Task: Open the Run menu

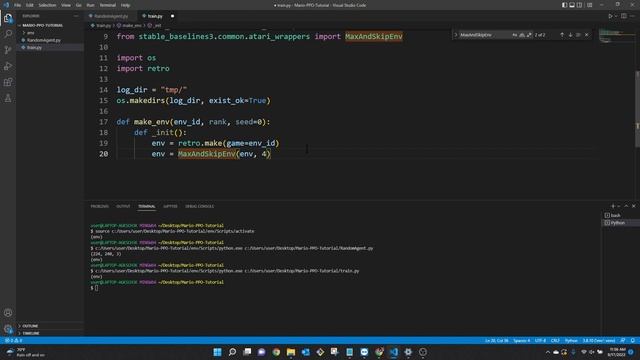Action: point(91,5)
